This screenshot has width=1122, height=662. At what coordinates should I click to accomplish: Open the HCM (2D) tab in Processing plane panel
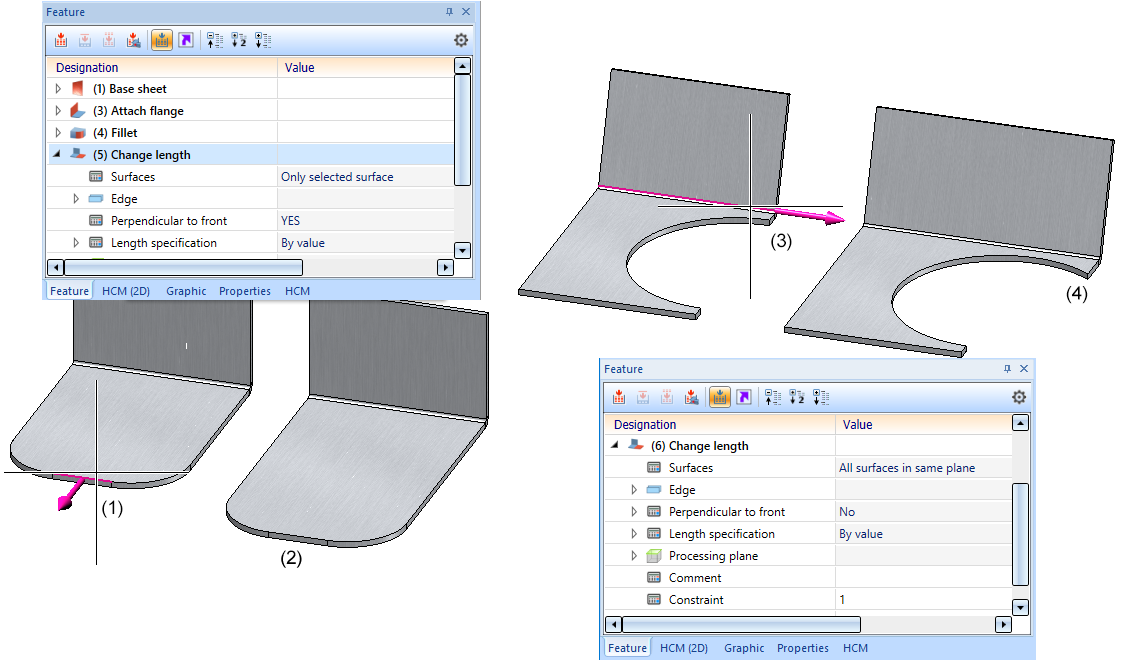(684, 648)
